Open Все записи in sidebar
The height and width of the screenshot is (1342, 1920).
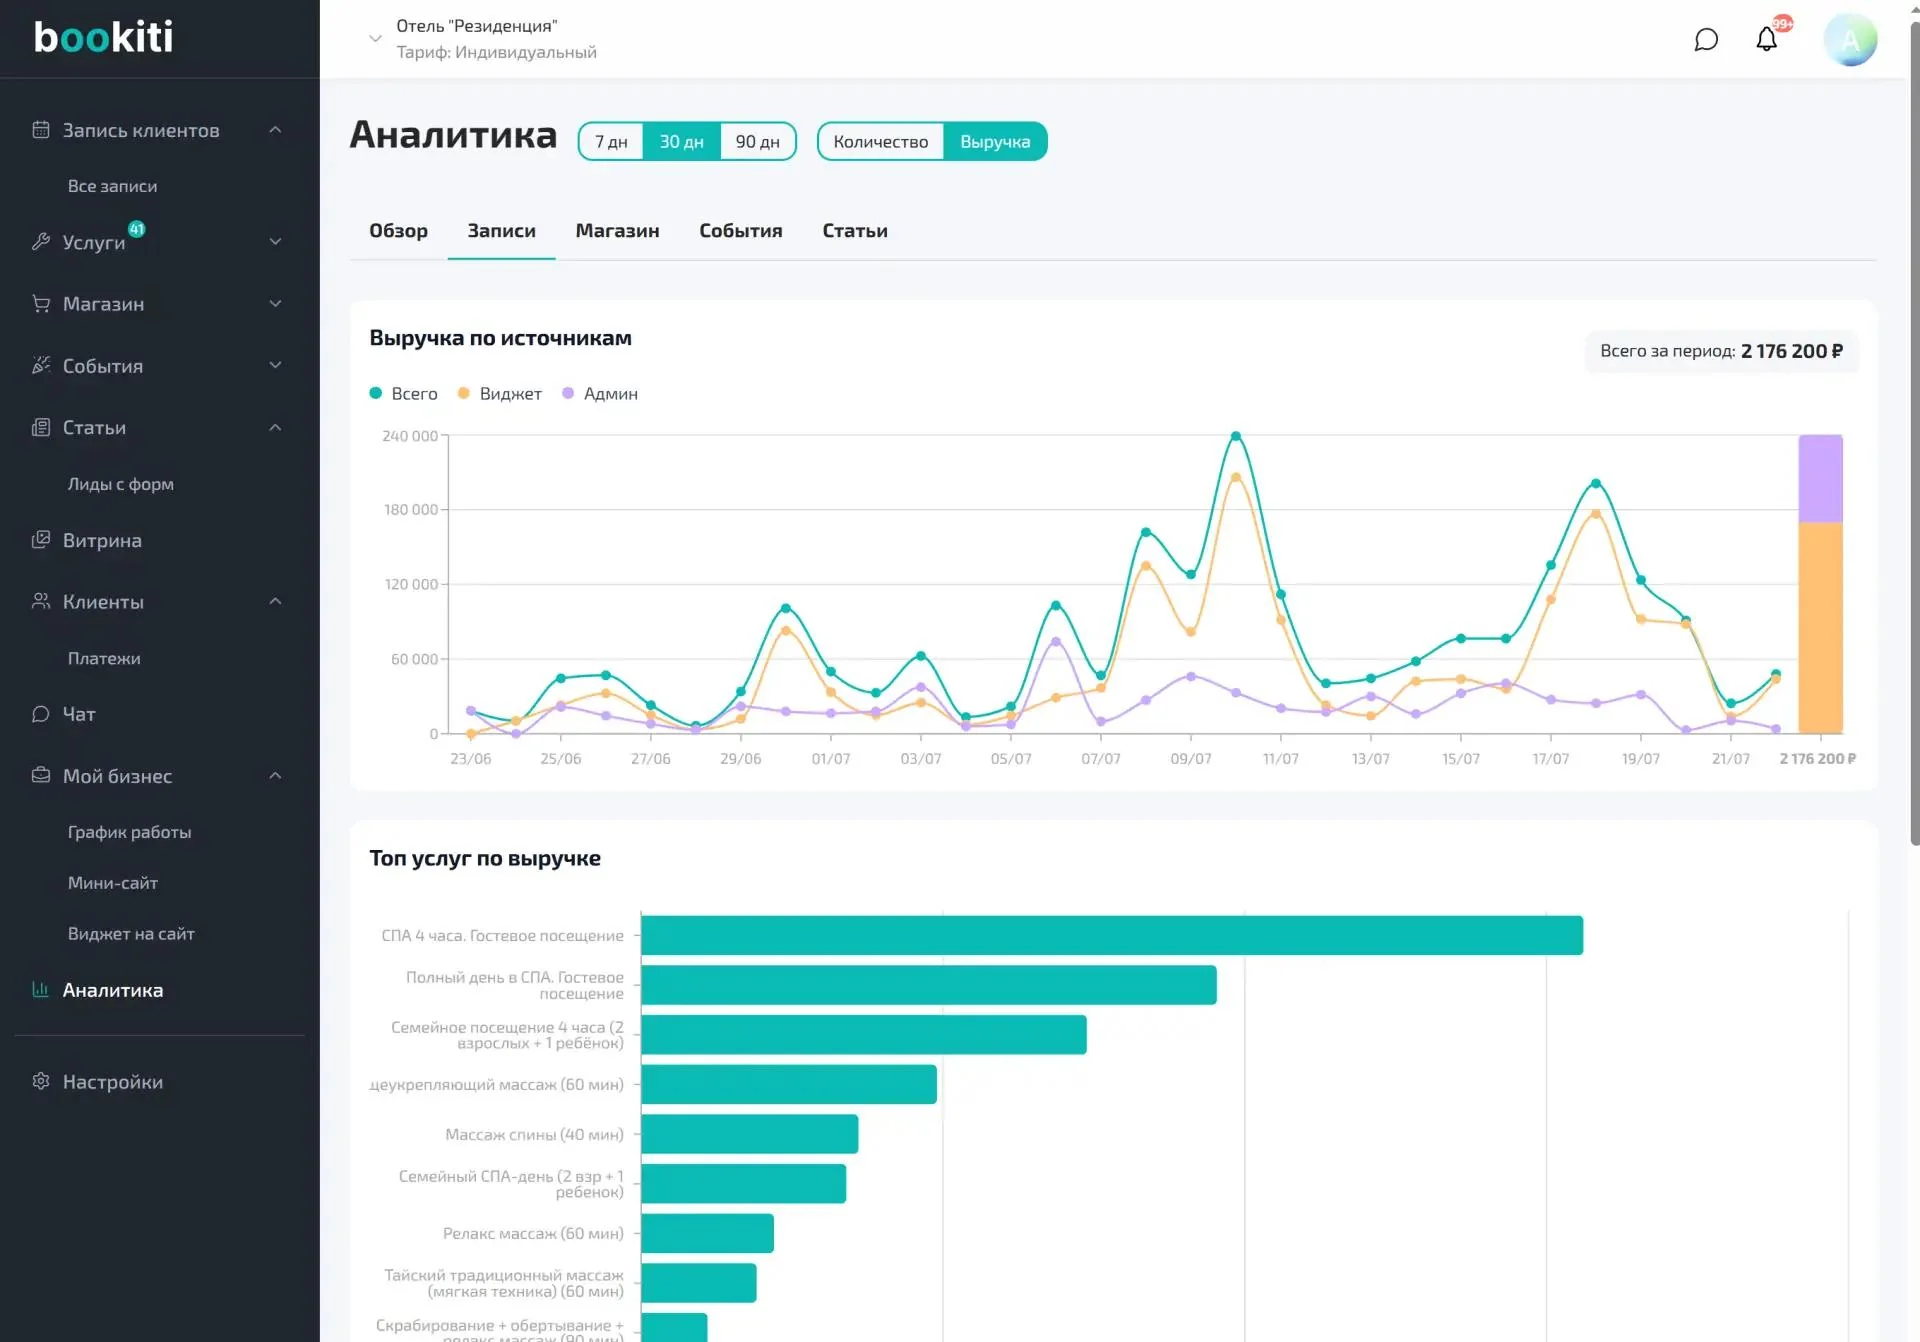tap(112, 186)
